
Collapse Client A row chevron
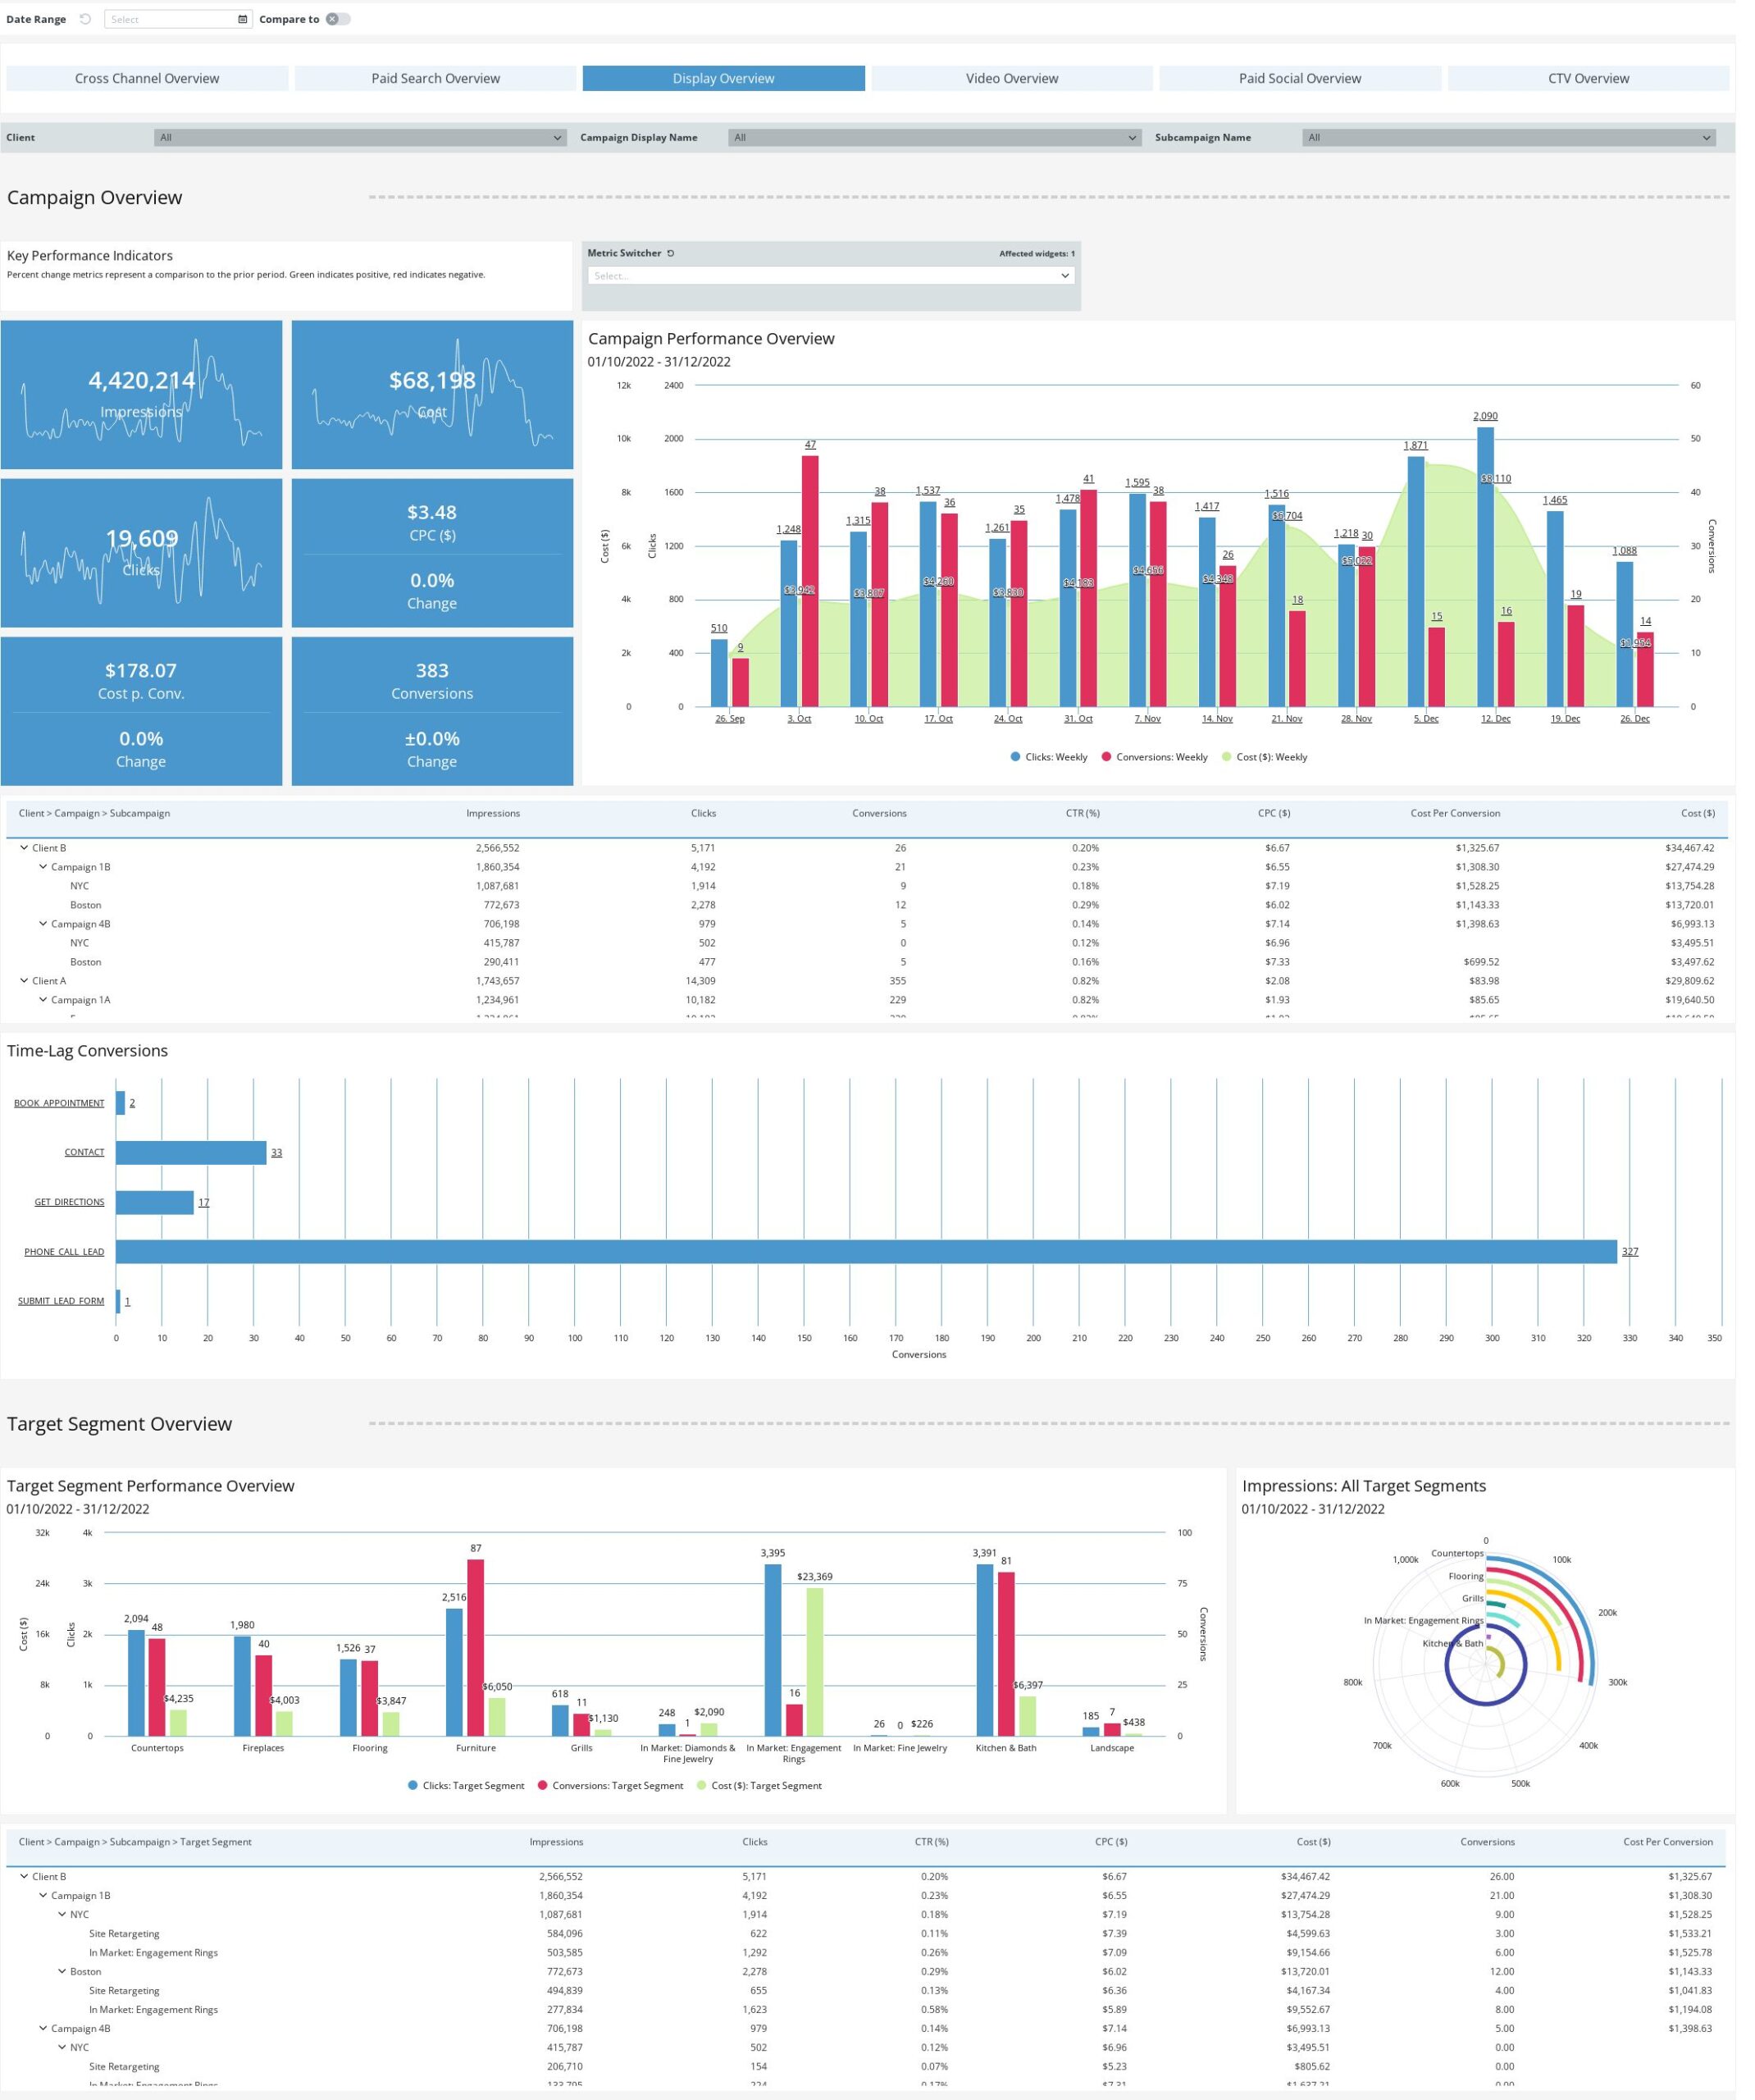pos(24,982)
